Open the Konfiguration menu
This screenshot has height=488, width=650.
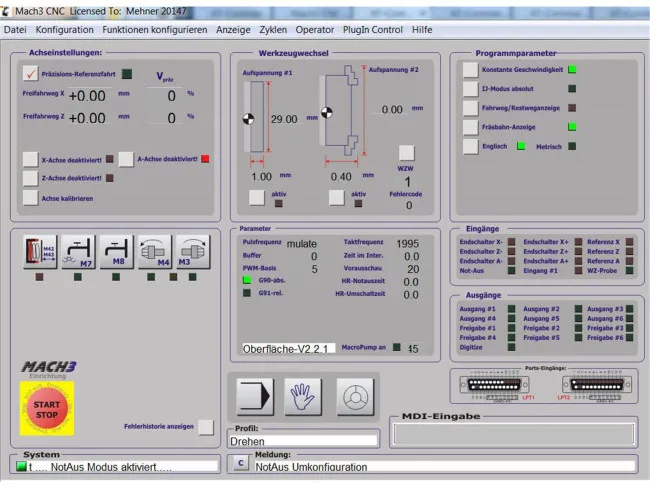[x=64, y=30]
